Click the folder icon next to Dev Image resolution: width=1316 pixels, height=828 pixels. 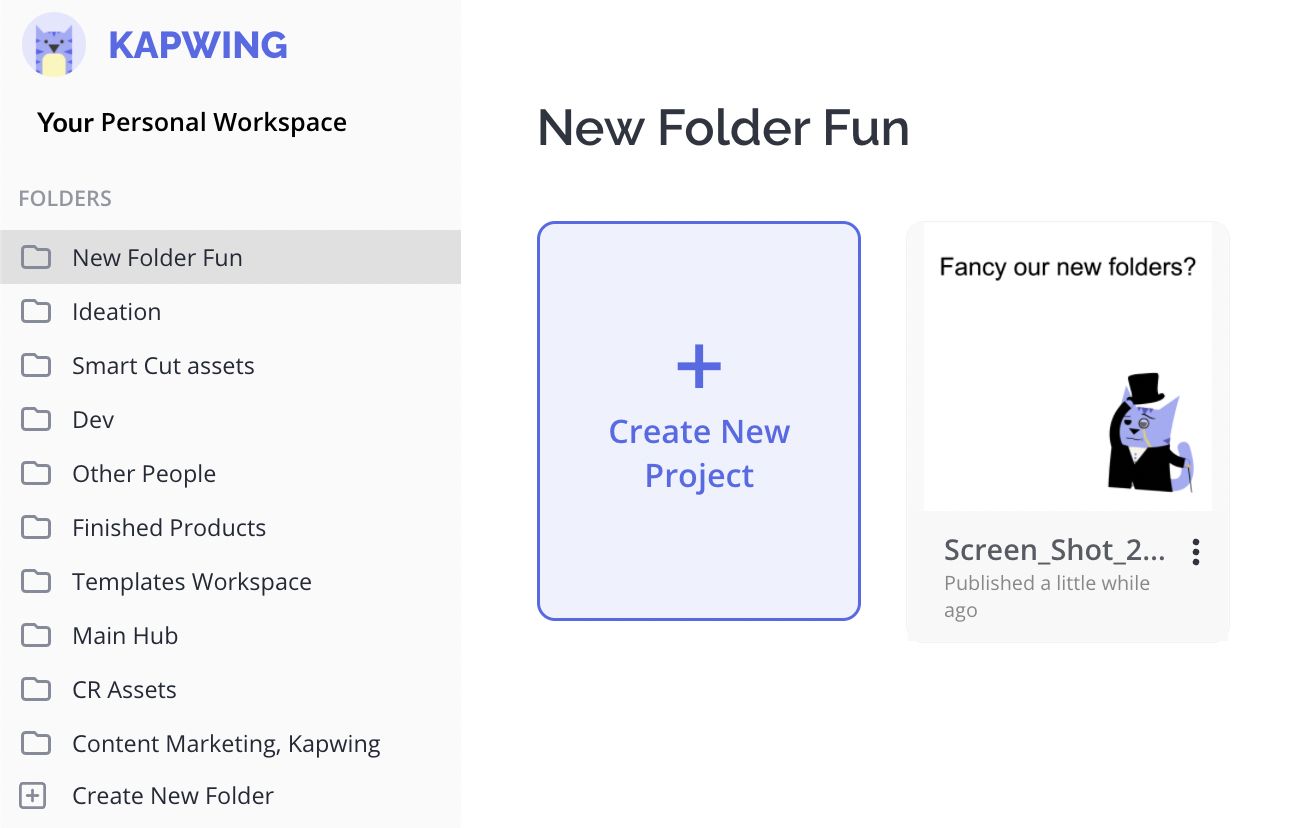pyautogui.click(x=36, y=420)
